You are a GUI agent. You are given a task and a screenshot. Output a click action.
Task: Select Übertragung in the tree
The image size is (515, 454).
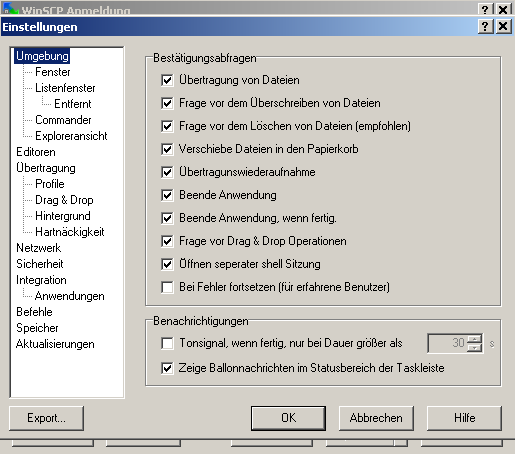pos(46,168)
